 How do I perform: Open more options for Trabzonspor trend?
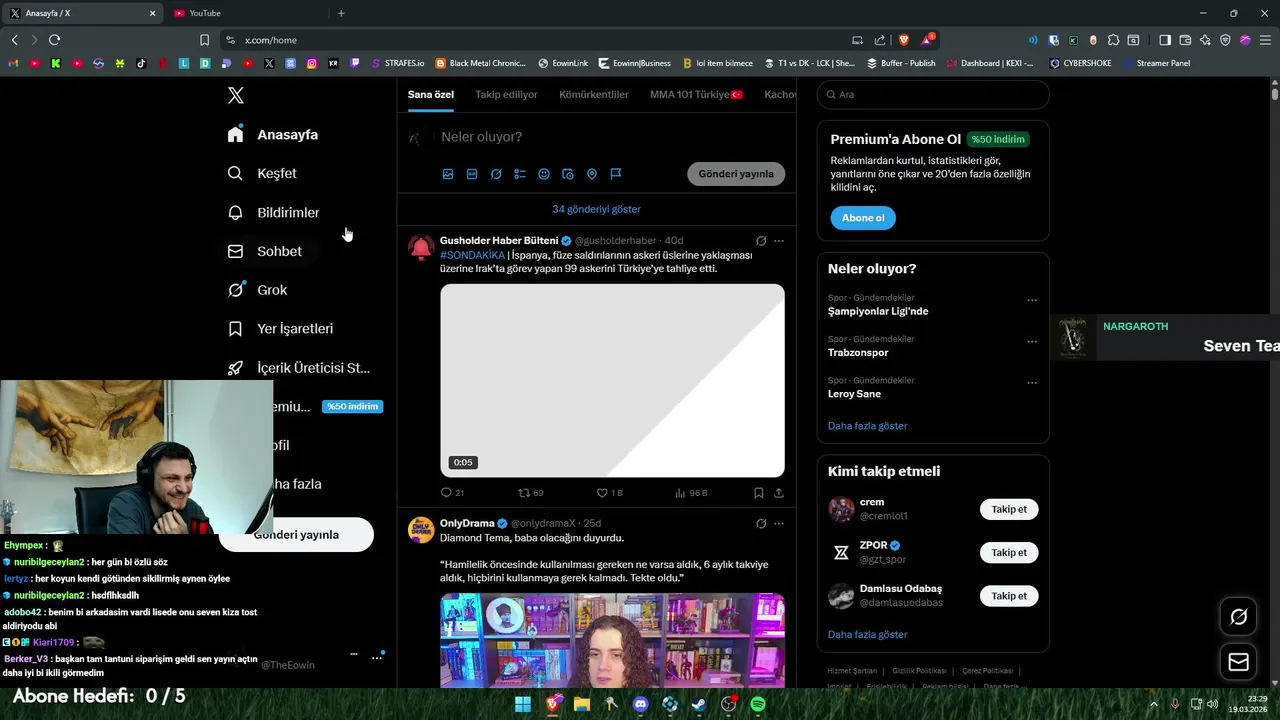click(1032, 342)
